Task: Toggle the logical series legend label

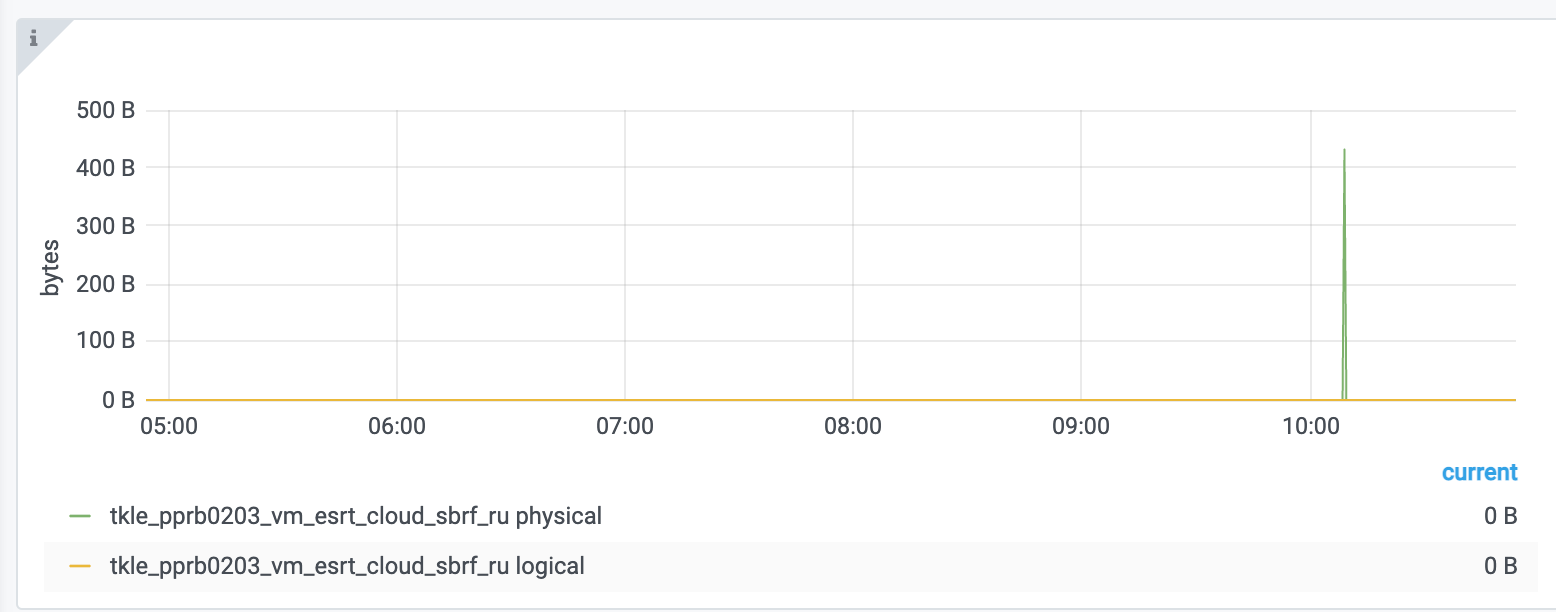Action: [x=347, y=566]
